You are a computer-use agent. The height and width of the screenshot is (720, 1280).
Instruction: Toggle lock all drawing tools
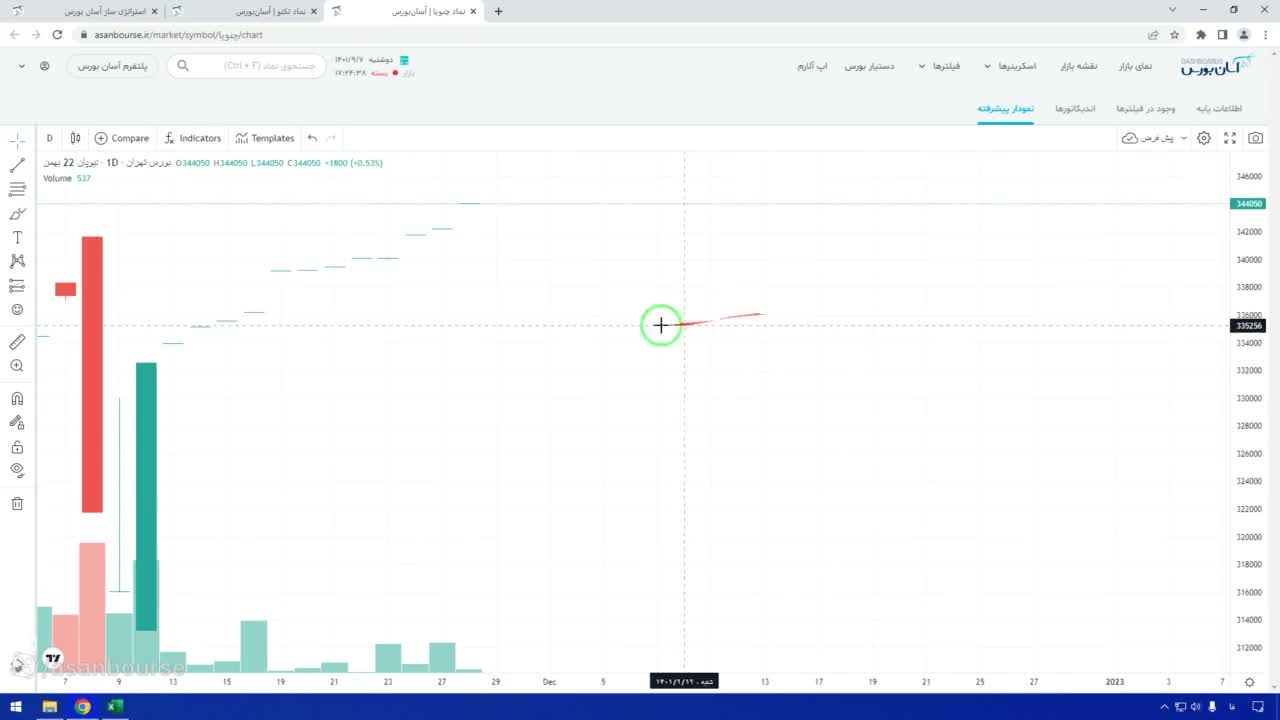pyautogui.click(x=17, y=447)
